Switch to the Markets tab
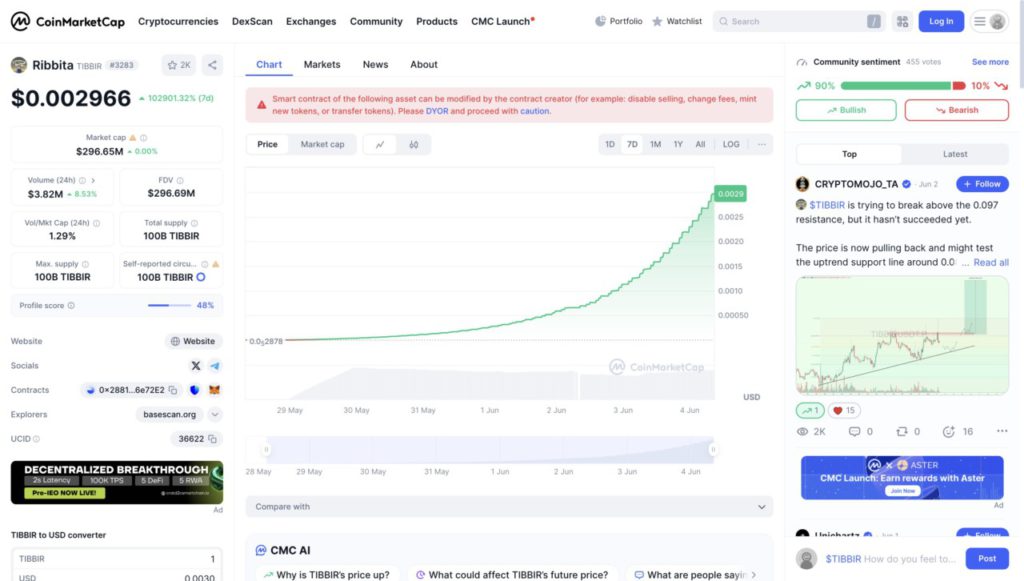The height and width of the screenshot is (581, 1024). 322,64
